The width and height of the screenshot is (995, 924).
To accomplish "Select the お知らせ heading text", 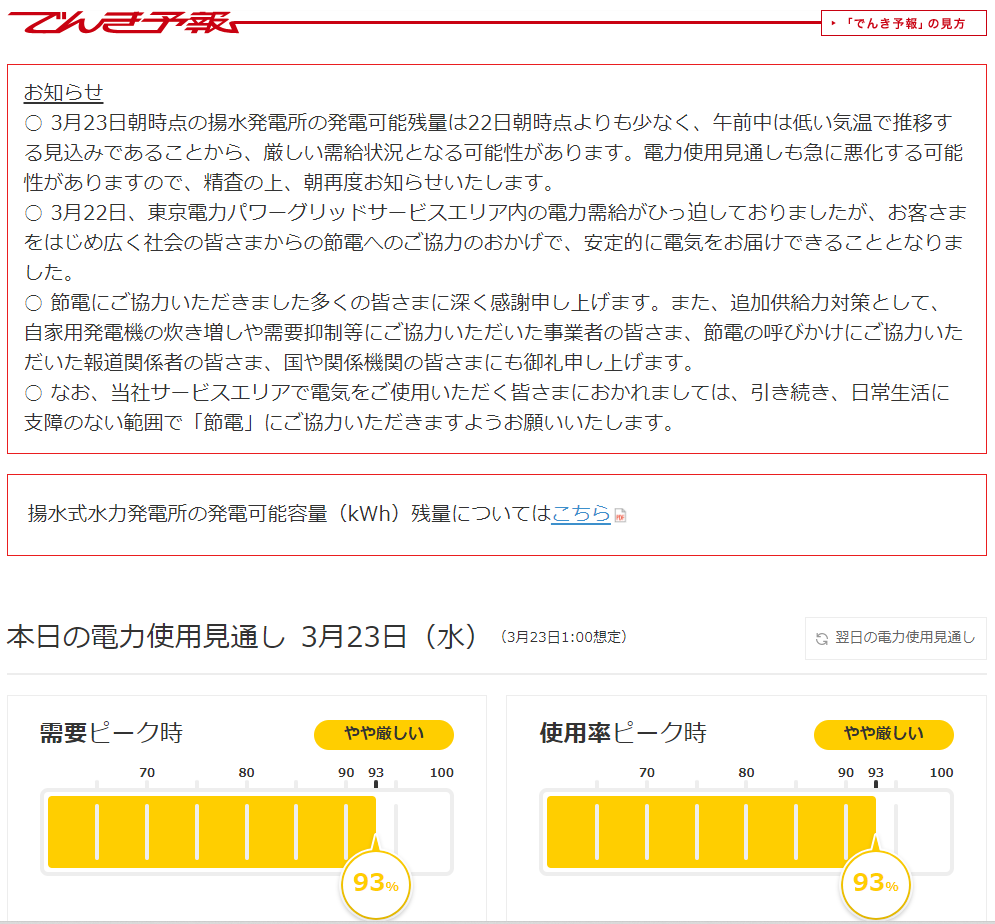I will pyautogui.click(x=63, y=93).
